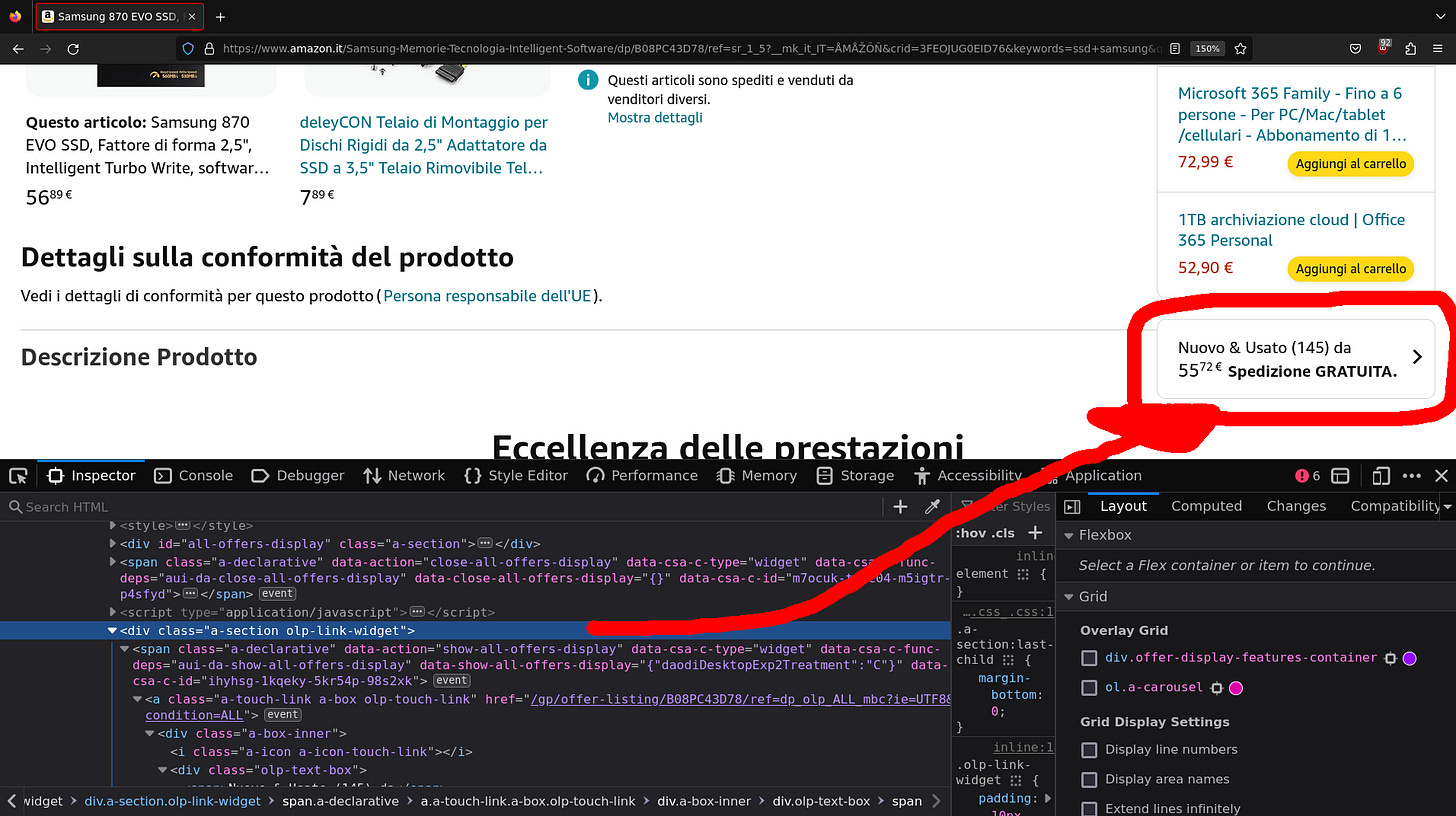Viewport: 1456px width, 816px height.
Task: Select the element picker tool
Action: tap(17, 475)
